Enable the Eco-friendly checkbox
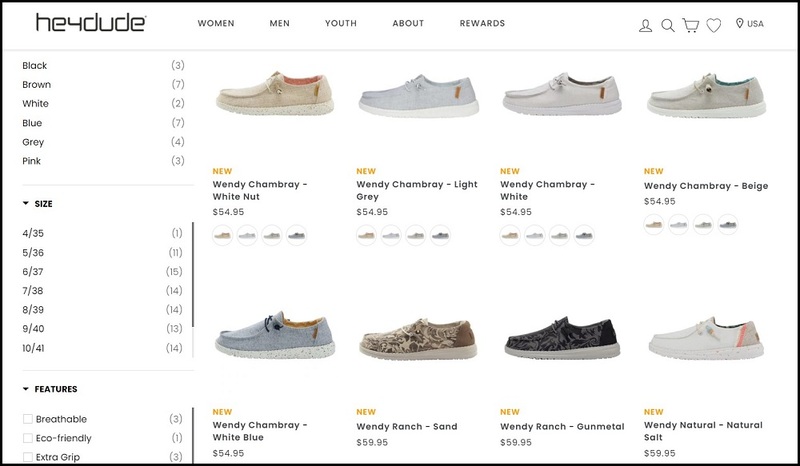Image resolution: width=800 pixels, height=466 pixels. pyautogui.click(x=28, y=438)
